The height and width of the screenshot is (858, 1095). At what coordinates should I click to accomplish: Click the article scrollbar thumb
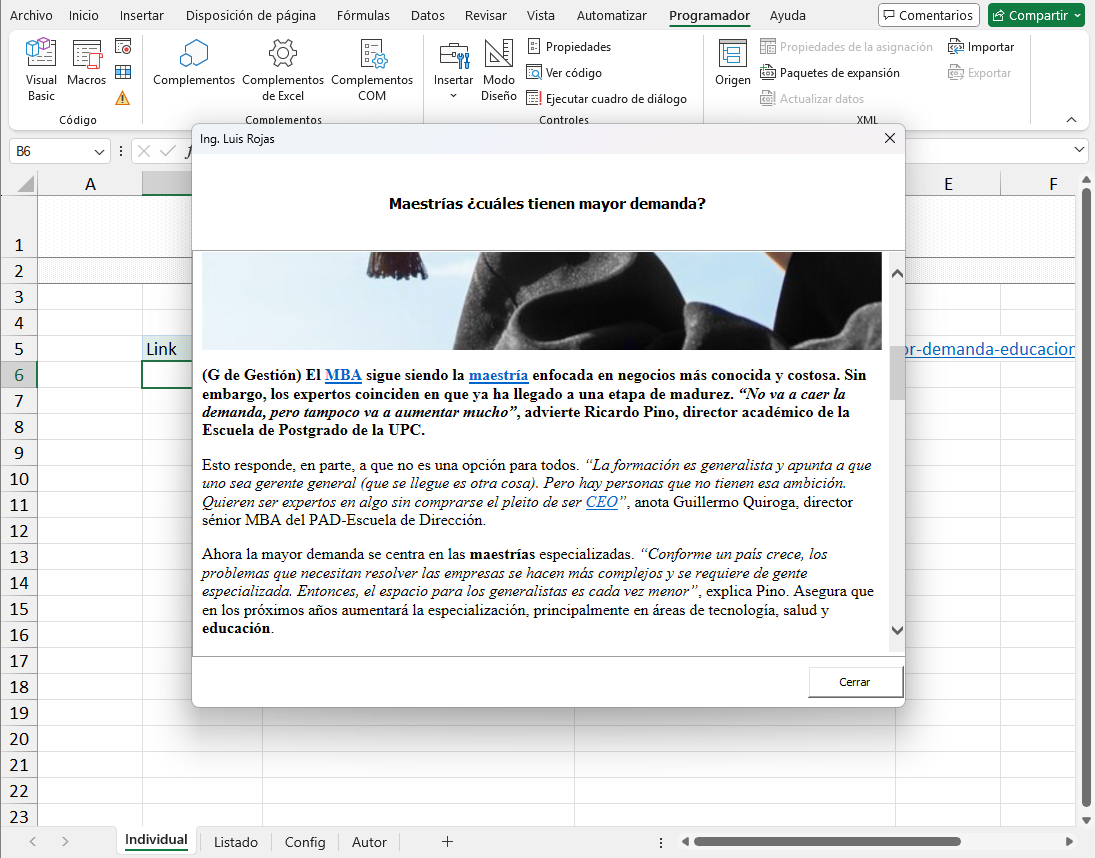897,373
